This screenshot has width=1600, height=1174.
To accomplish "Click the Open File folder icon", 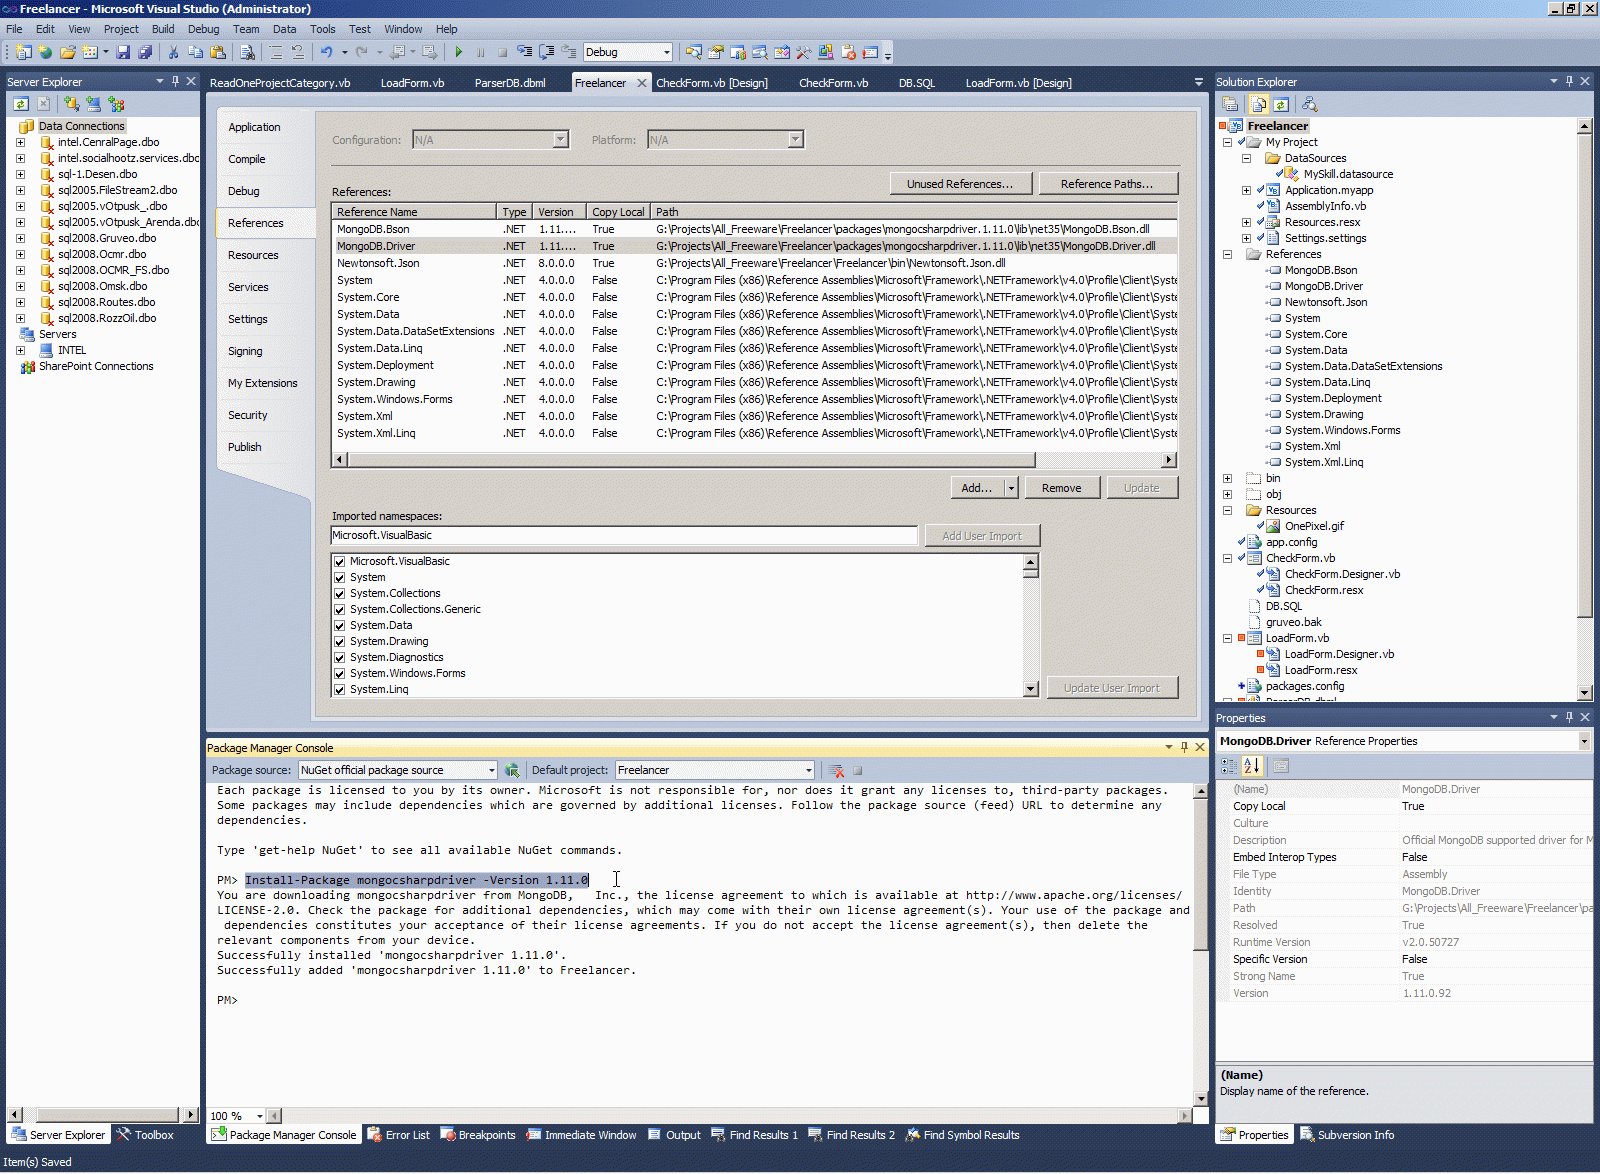I will click(x=67, y=52).
